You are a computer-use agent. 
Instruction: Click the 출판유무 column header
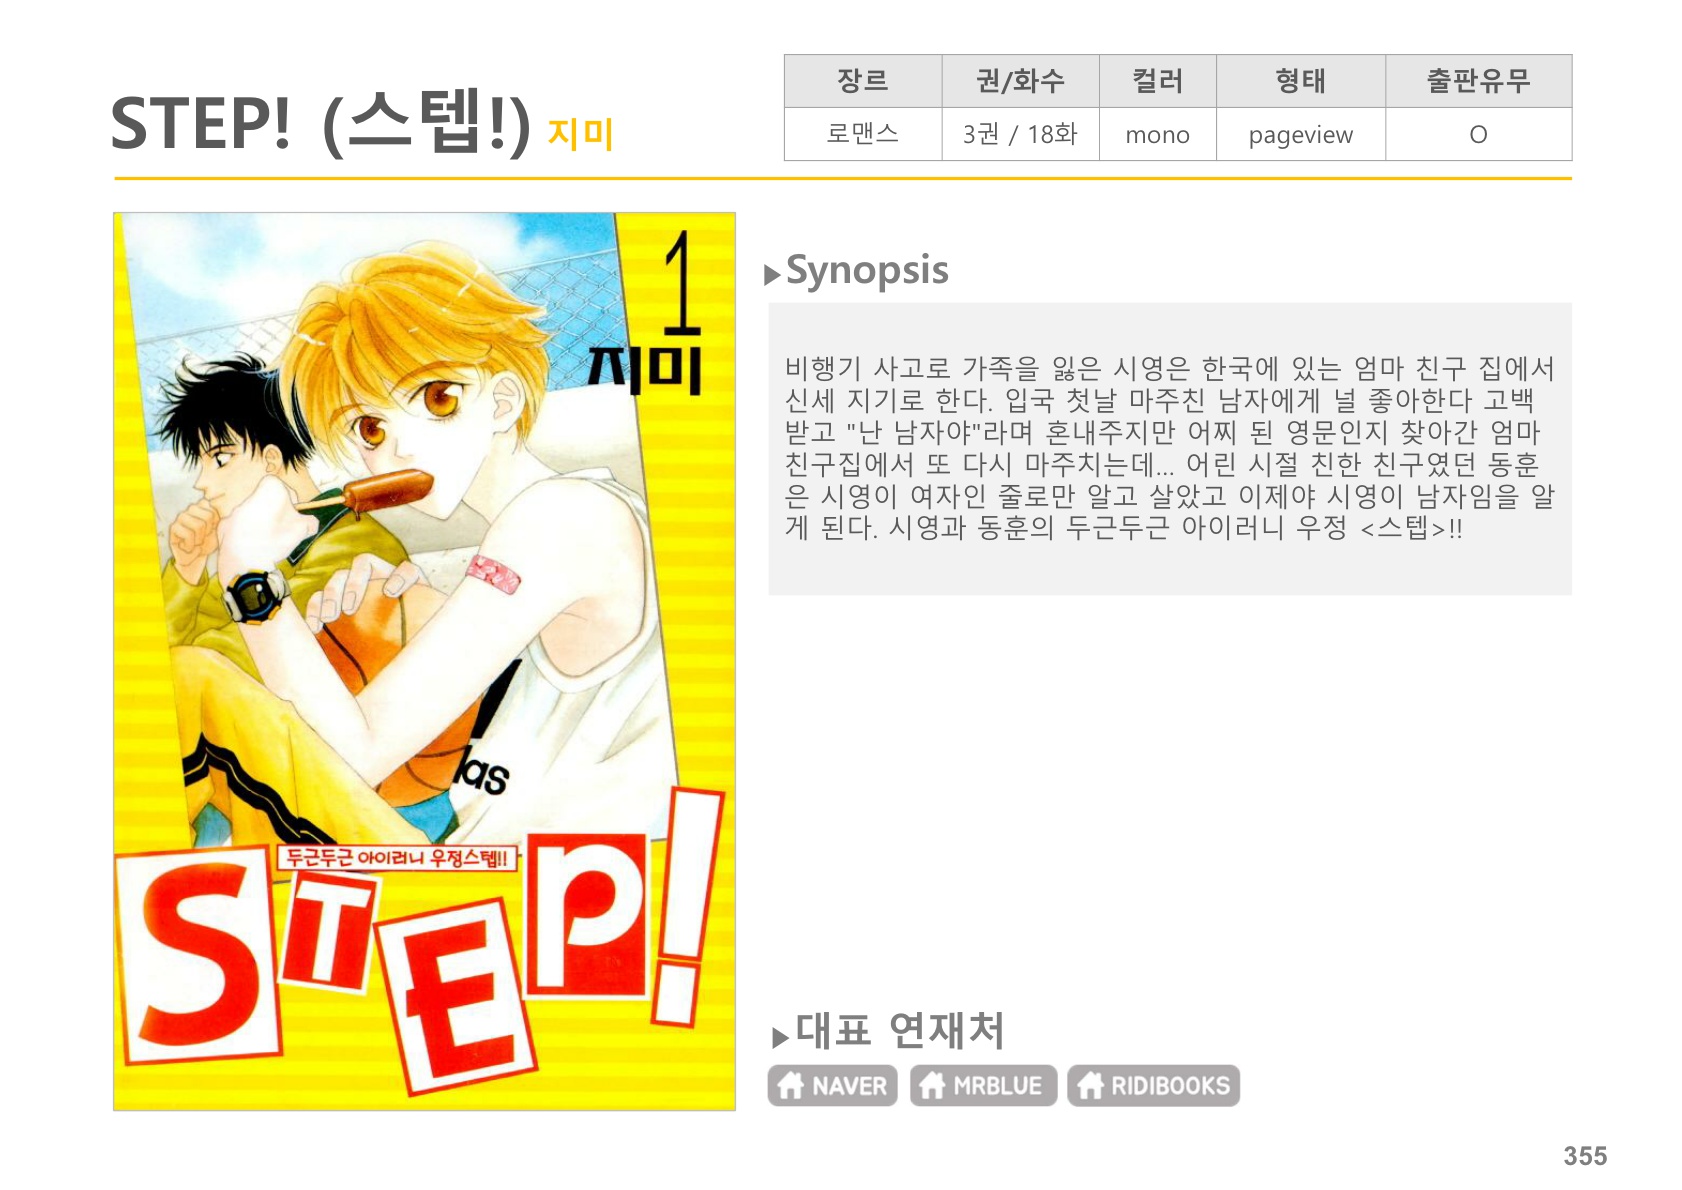click(1478, 81)
